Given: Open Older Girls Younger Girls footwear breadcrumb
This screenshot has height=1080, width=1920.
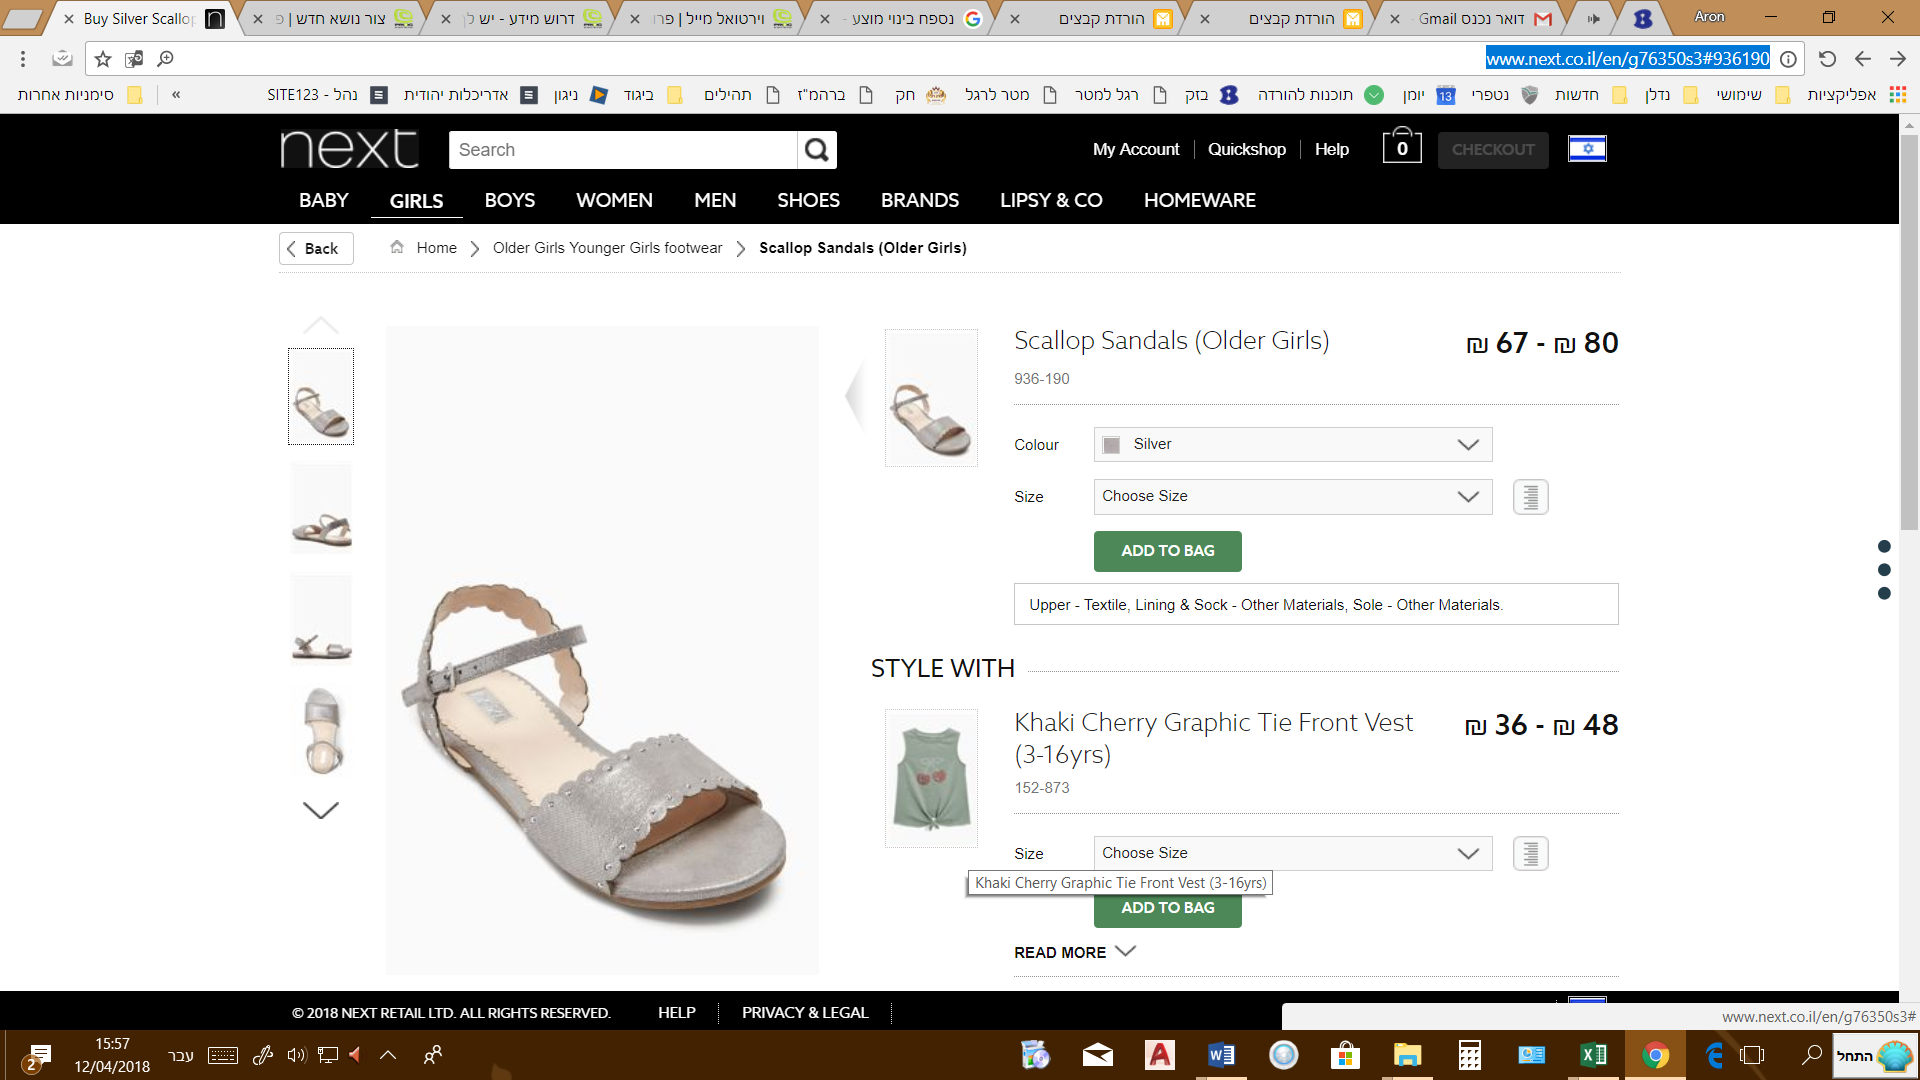Looking at the screenshot, I should pyautogui.click(x=607, y=248).
